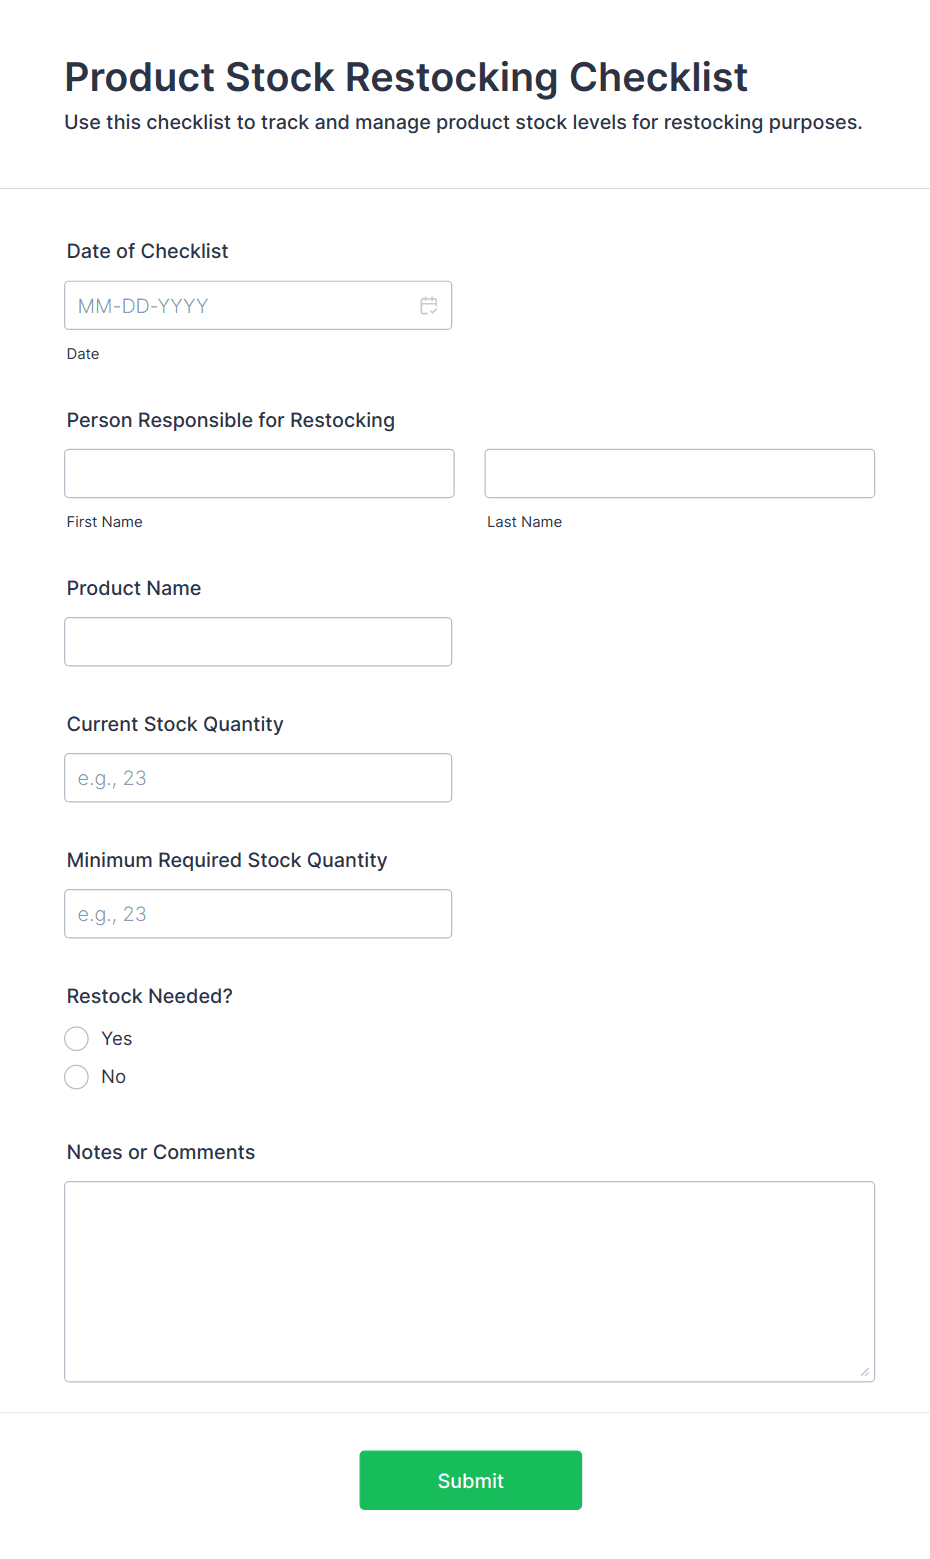
Task: Focus the Last Name text box
Action: point(679,474)
